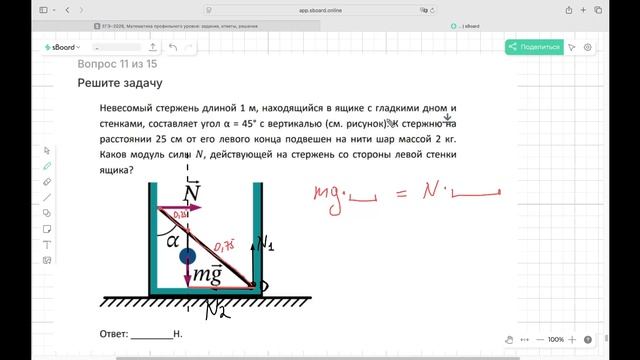
Task: Click the 'Решите задачу' heading
Action: 120,83
